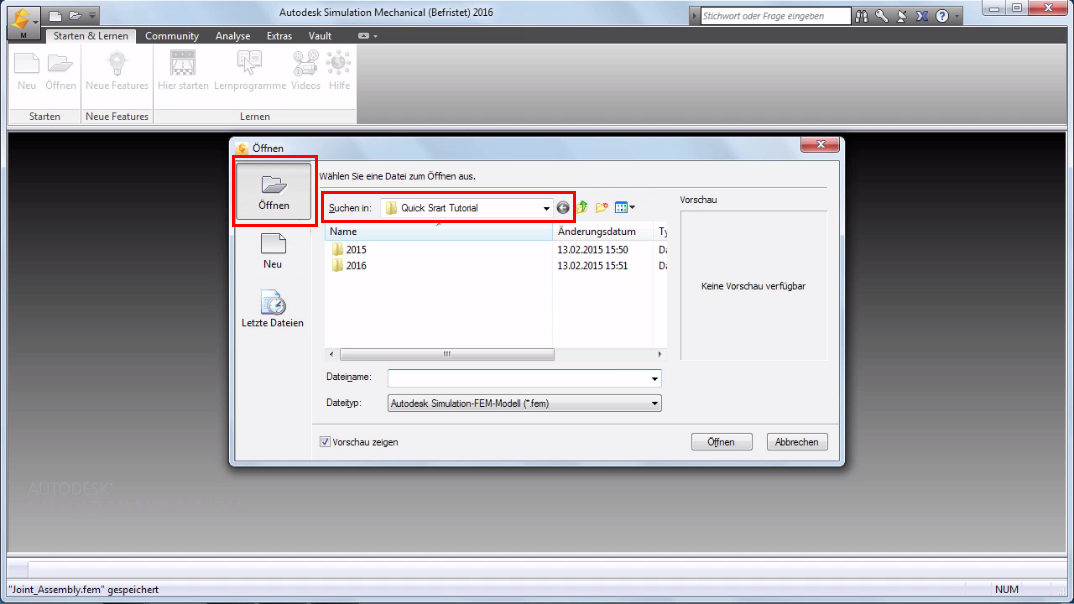Click the Neu ribbon icon
This screenshot has height=604, width=1074.
click(x=27, y=71)
